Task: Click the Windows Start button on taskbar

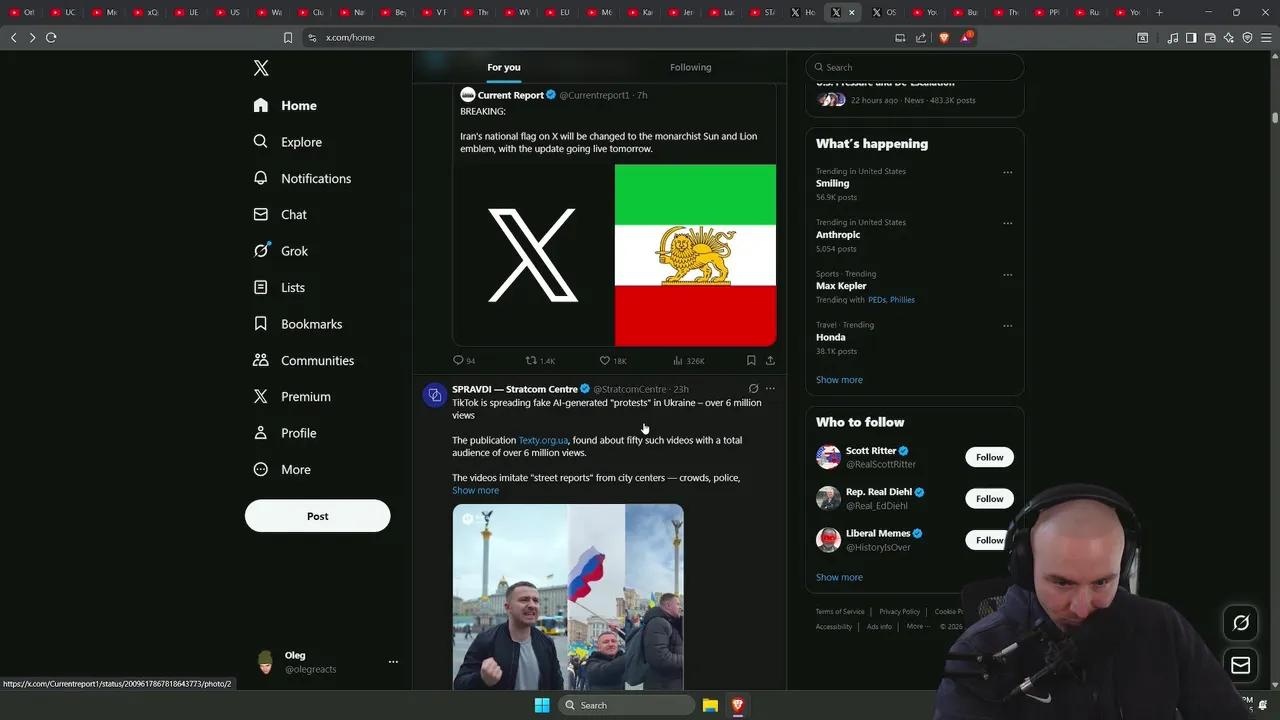Action: [x=542, y=705]
